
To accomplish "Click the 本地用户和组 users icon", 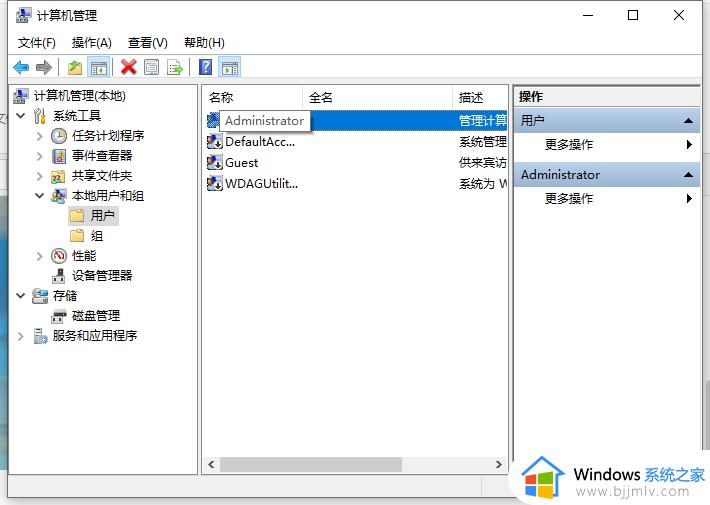I will (58, 196).
